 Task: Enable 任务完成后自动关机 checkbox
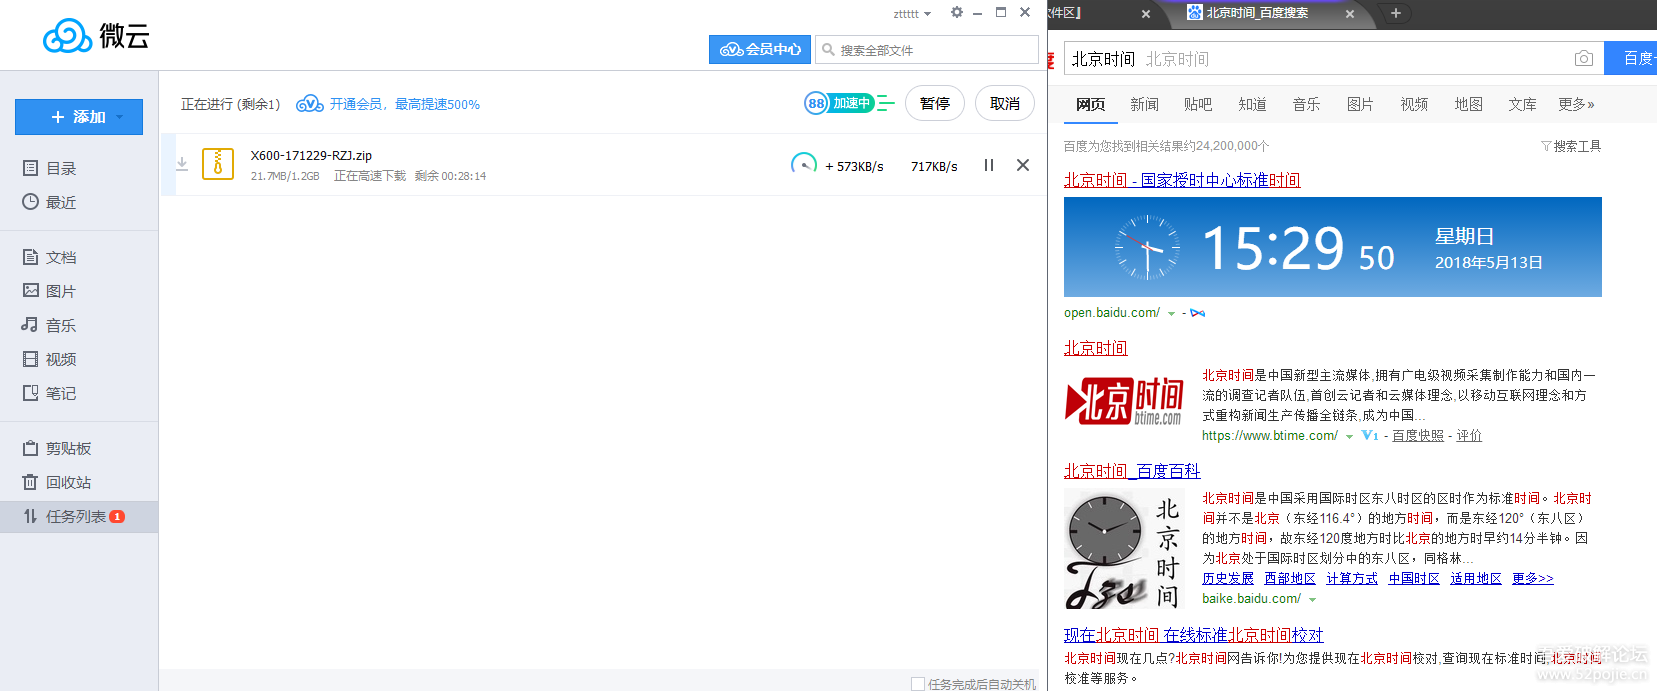(917, 684)
